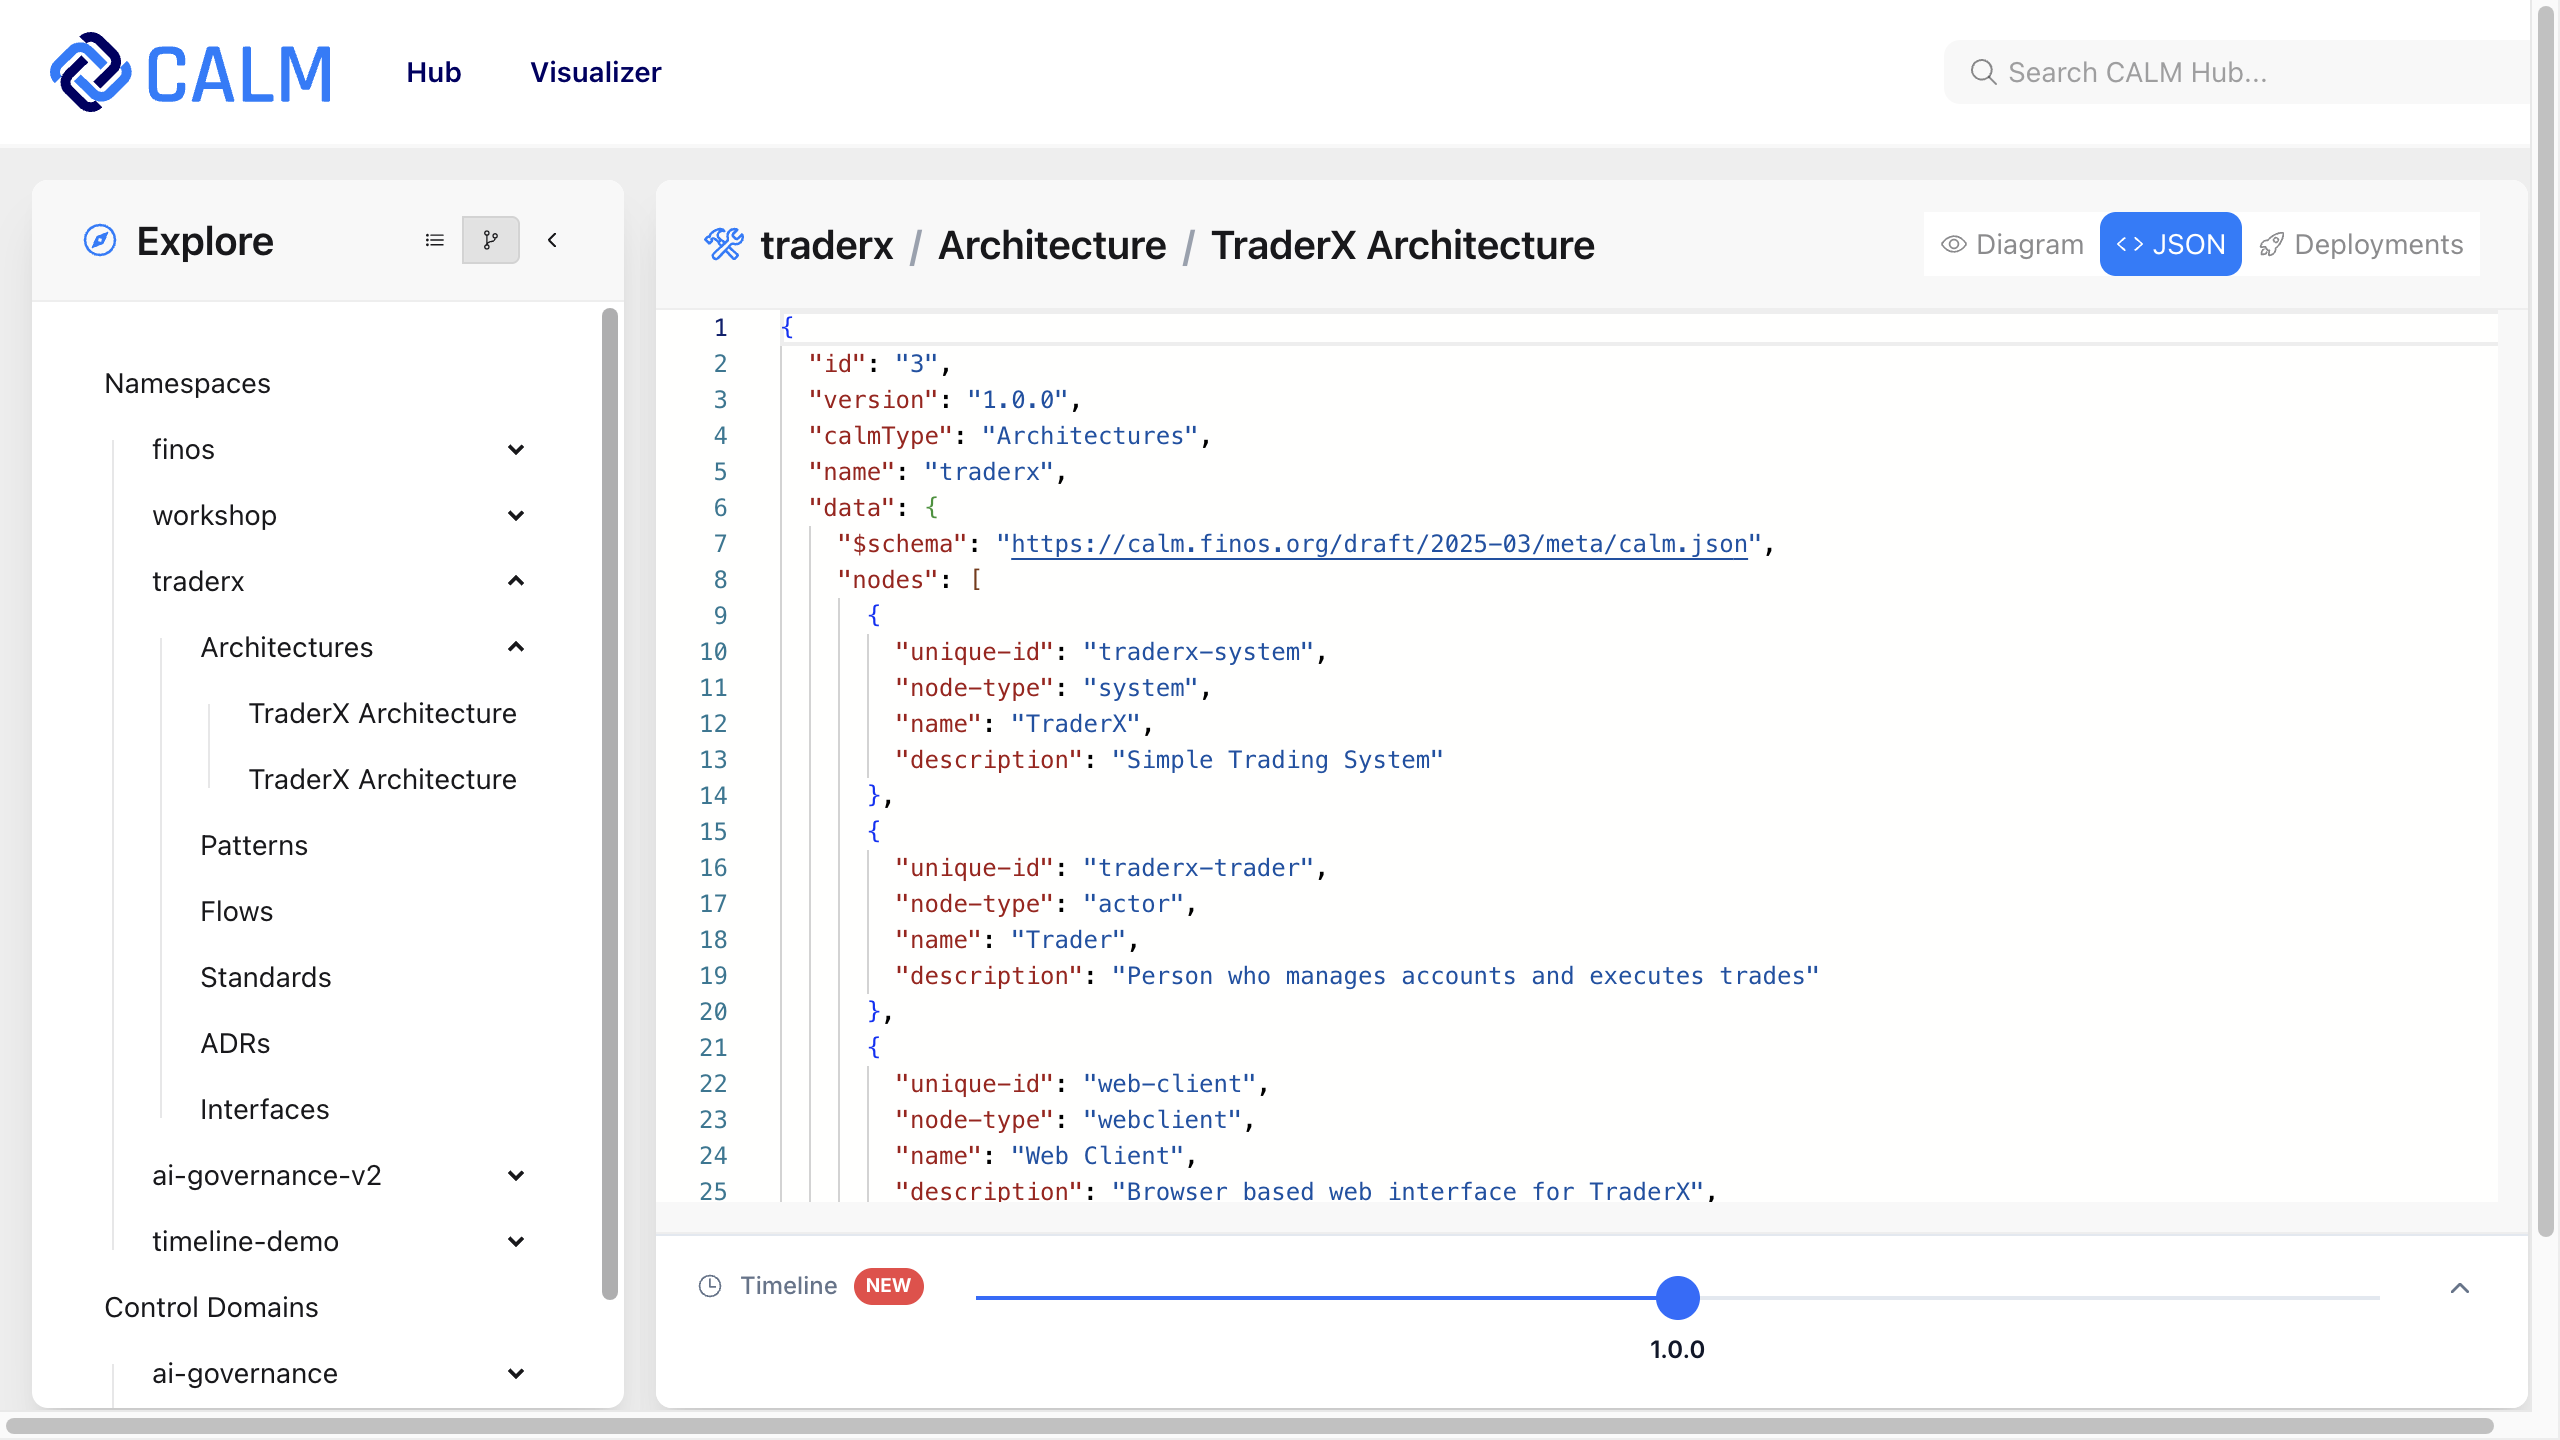Click line 10 "traderx-system" value
Viewport: 2560px width, 1440px height.
tap(1198, 652)
